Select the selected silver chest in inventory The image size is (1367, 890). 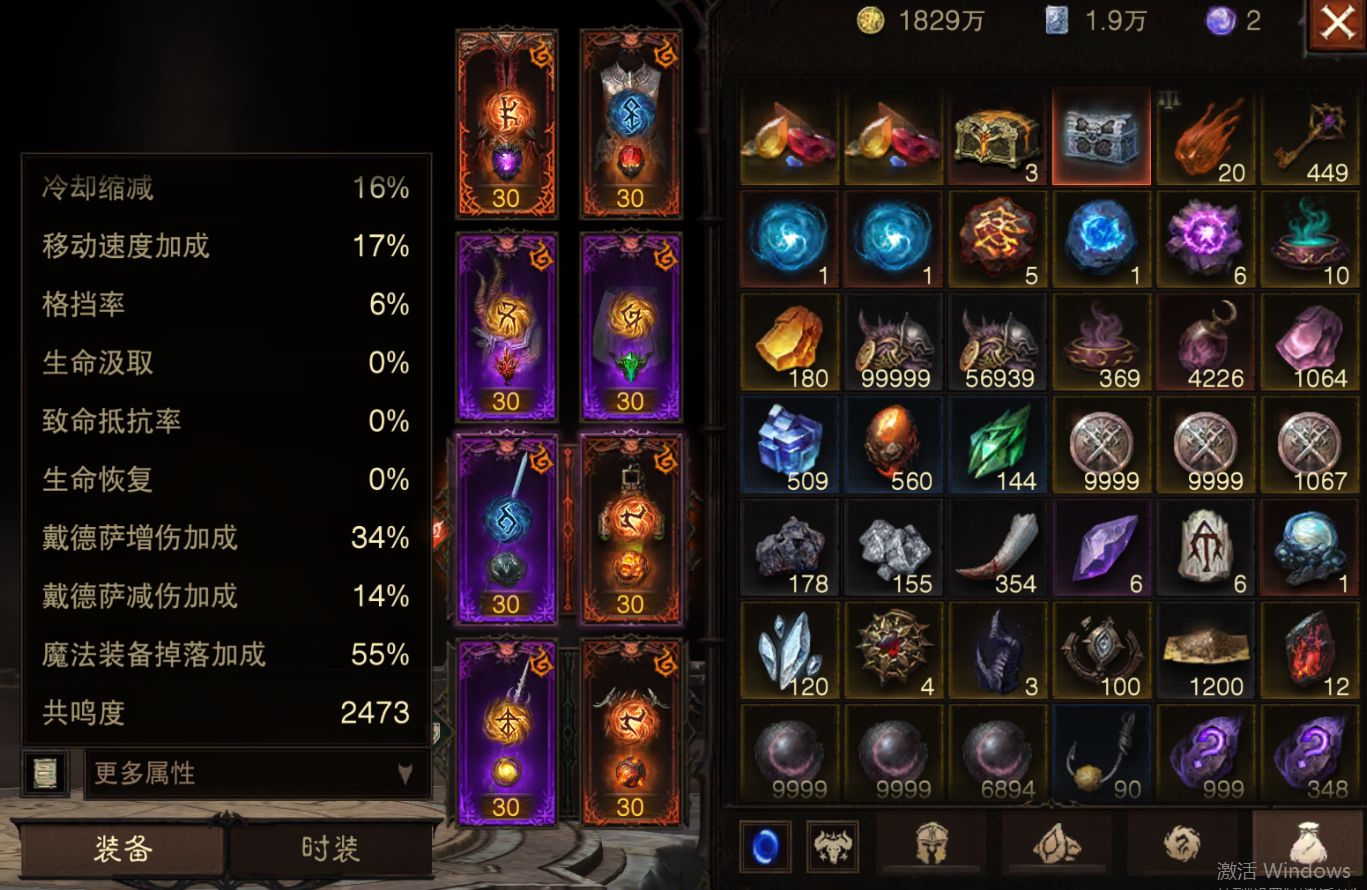coord(1101,138)
